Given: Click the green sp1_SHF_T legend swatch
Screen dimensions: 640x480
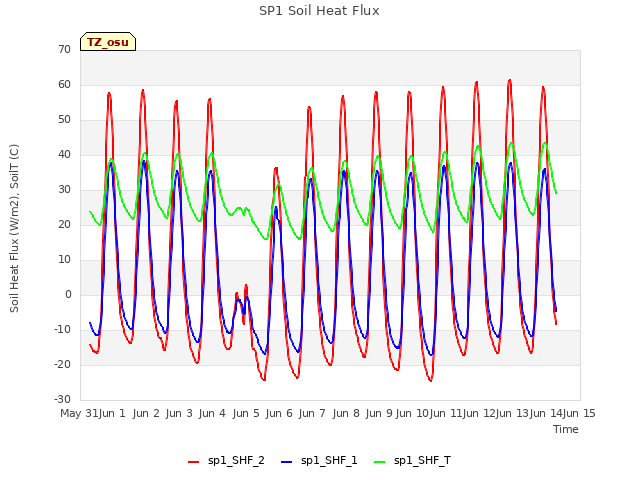Looking at the screenshot, I should [x=380, y=462].
